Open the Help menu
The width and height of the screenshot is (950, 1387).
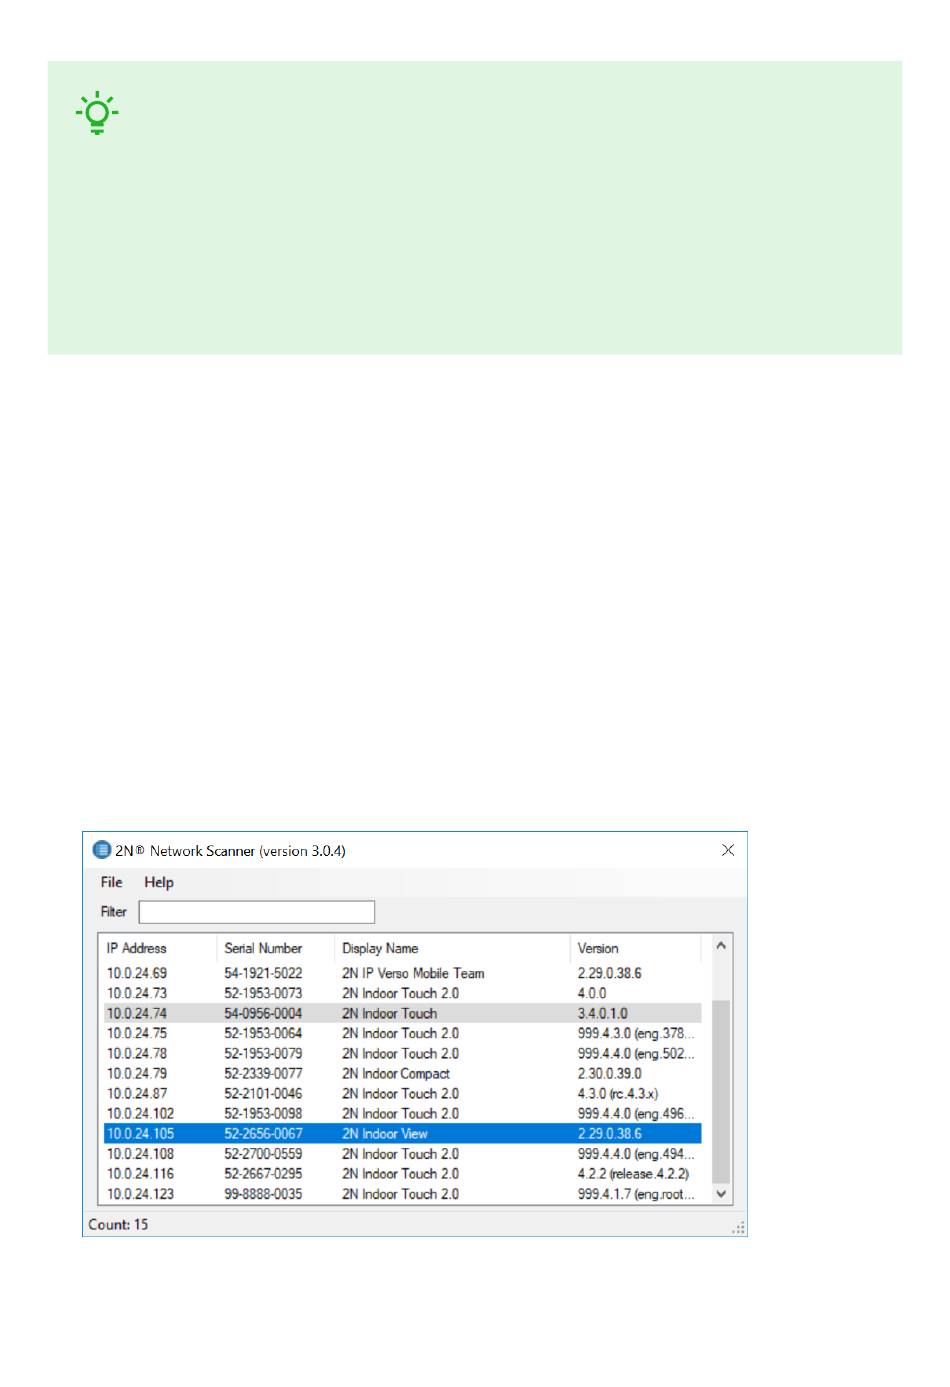pos(158,882)
